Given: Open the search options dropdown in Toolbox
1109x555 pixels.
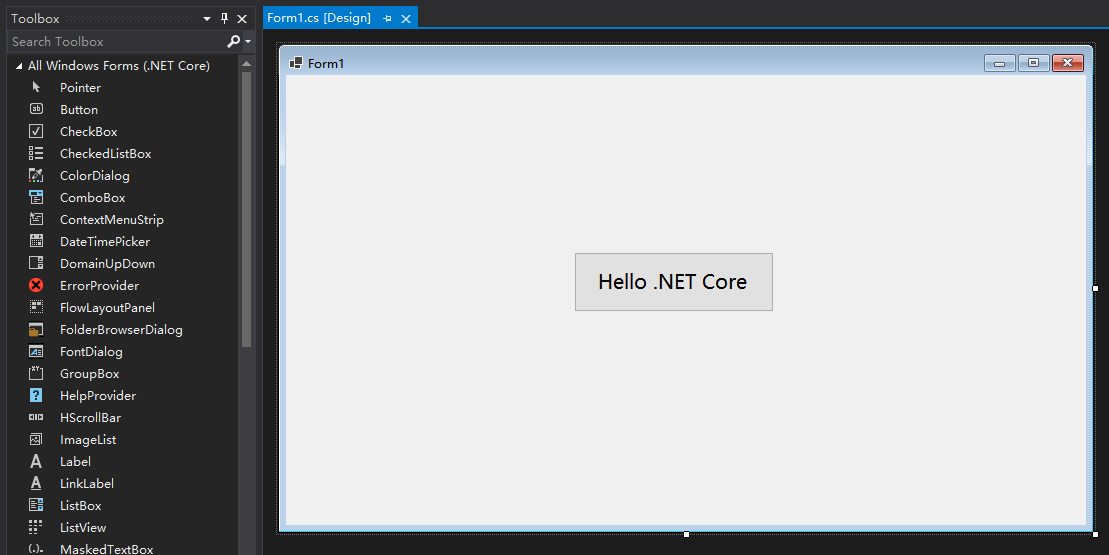Looking at the screenshot, I should point(248,42).
